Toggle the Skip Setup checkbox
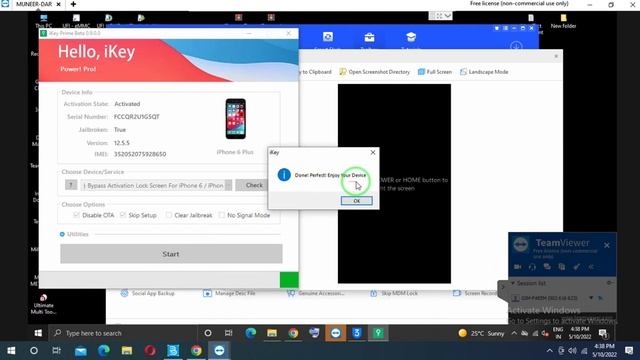This screenshot has width=640, height=360. pos(123,215)
